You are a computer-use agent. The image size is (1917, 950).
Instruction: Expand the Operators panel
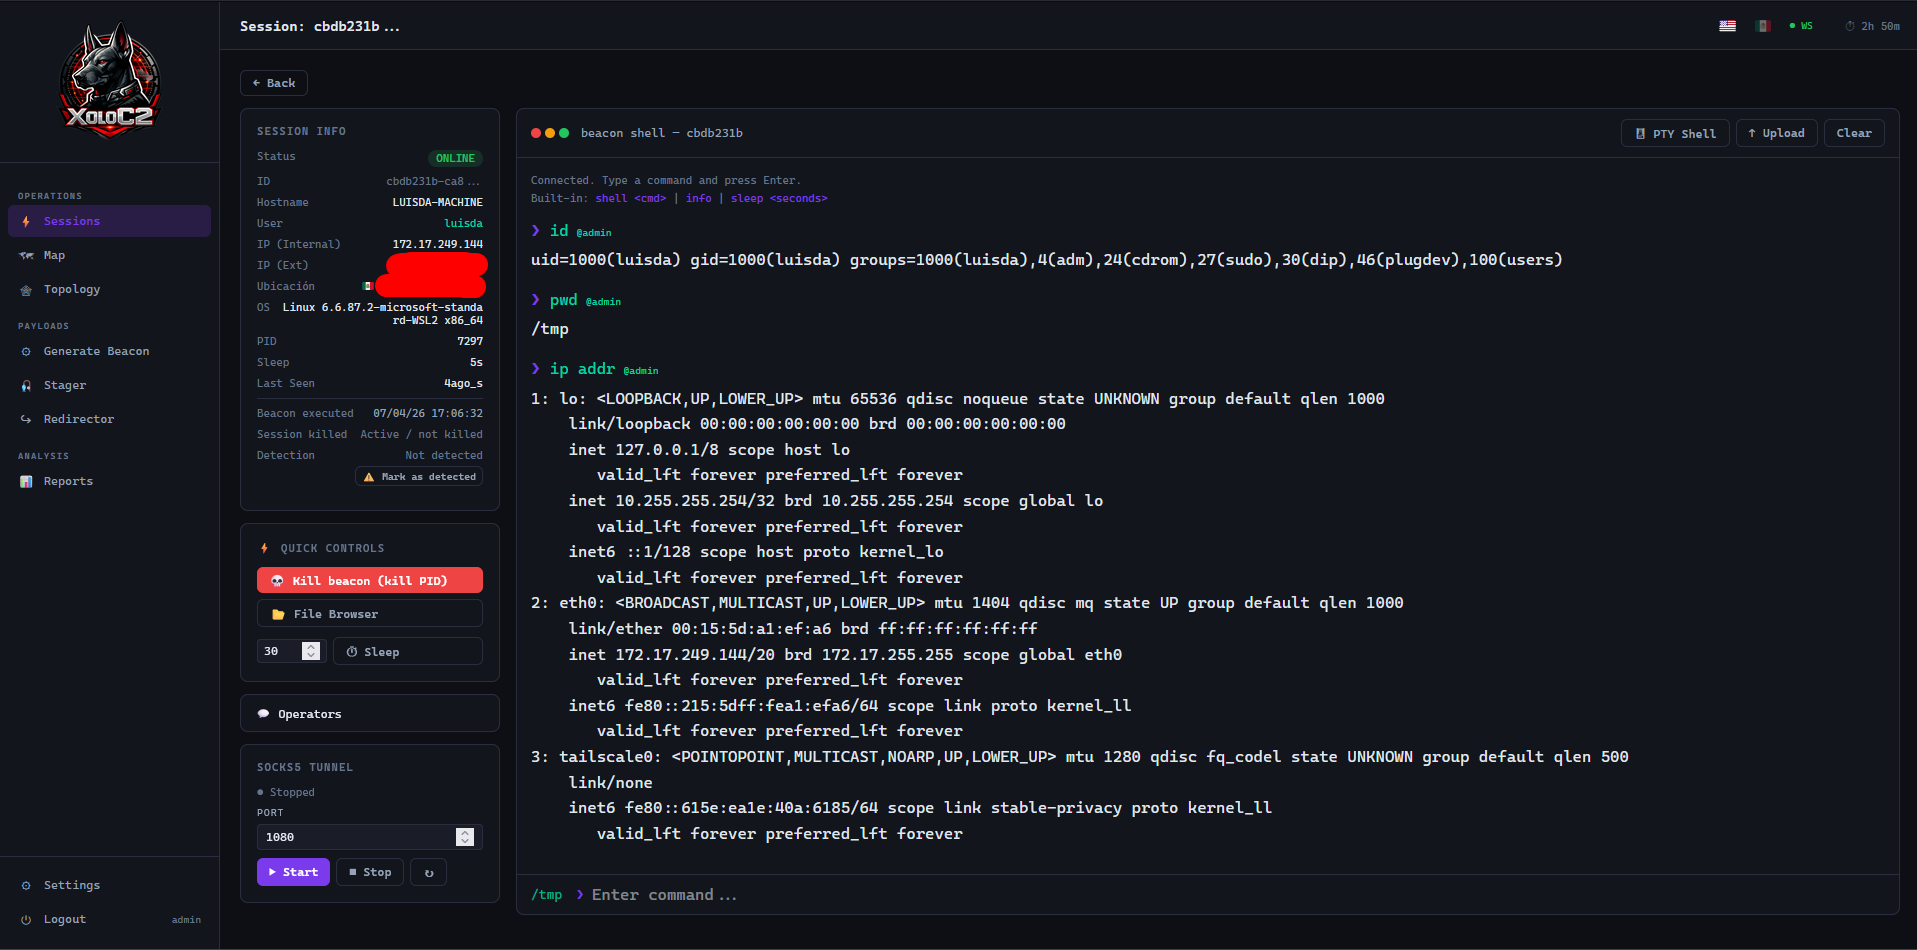pos(369,714)
